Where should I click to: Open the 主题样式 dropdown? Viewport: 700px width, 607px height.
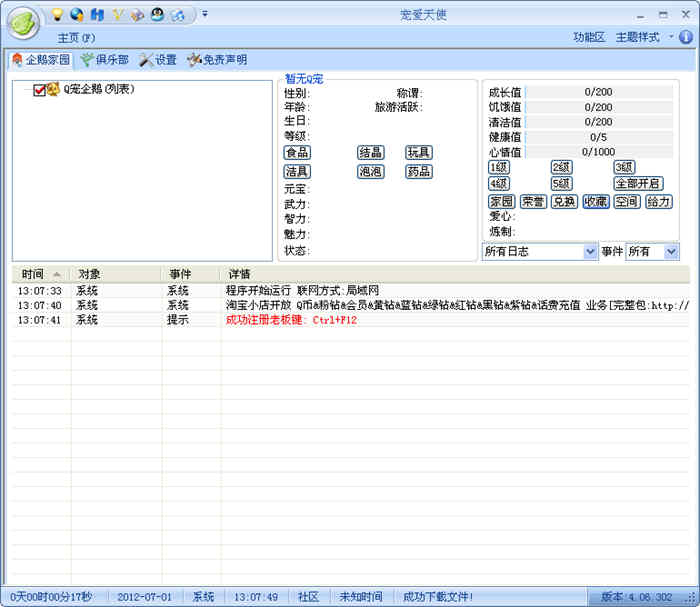644,37
